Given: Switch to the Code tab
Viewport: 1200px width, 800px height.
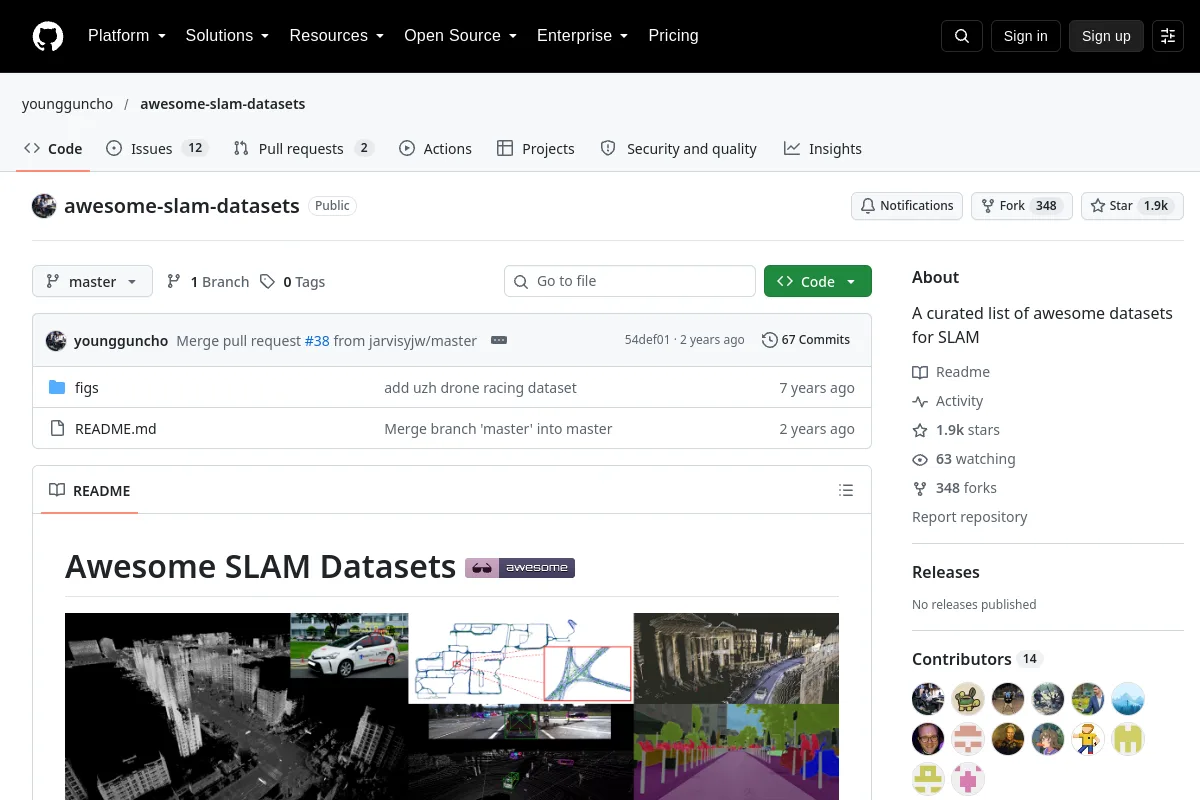Looking at the screenshot, I should click(53, 148).
